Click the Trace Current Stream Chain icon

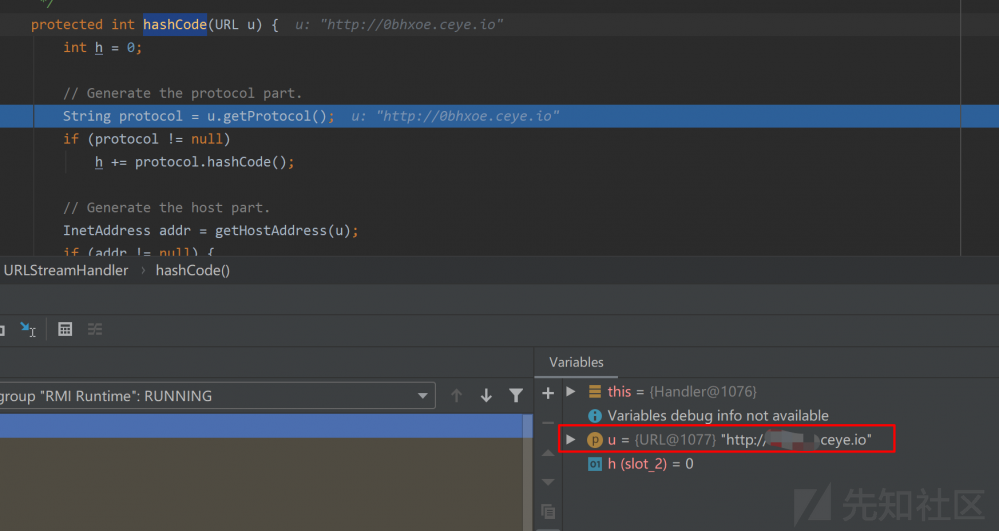point(95,329)
